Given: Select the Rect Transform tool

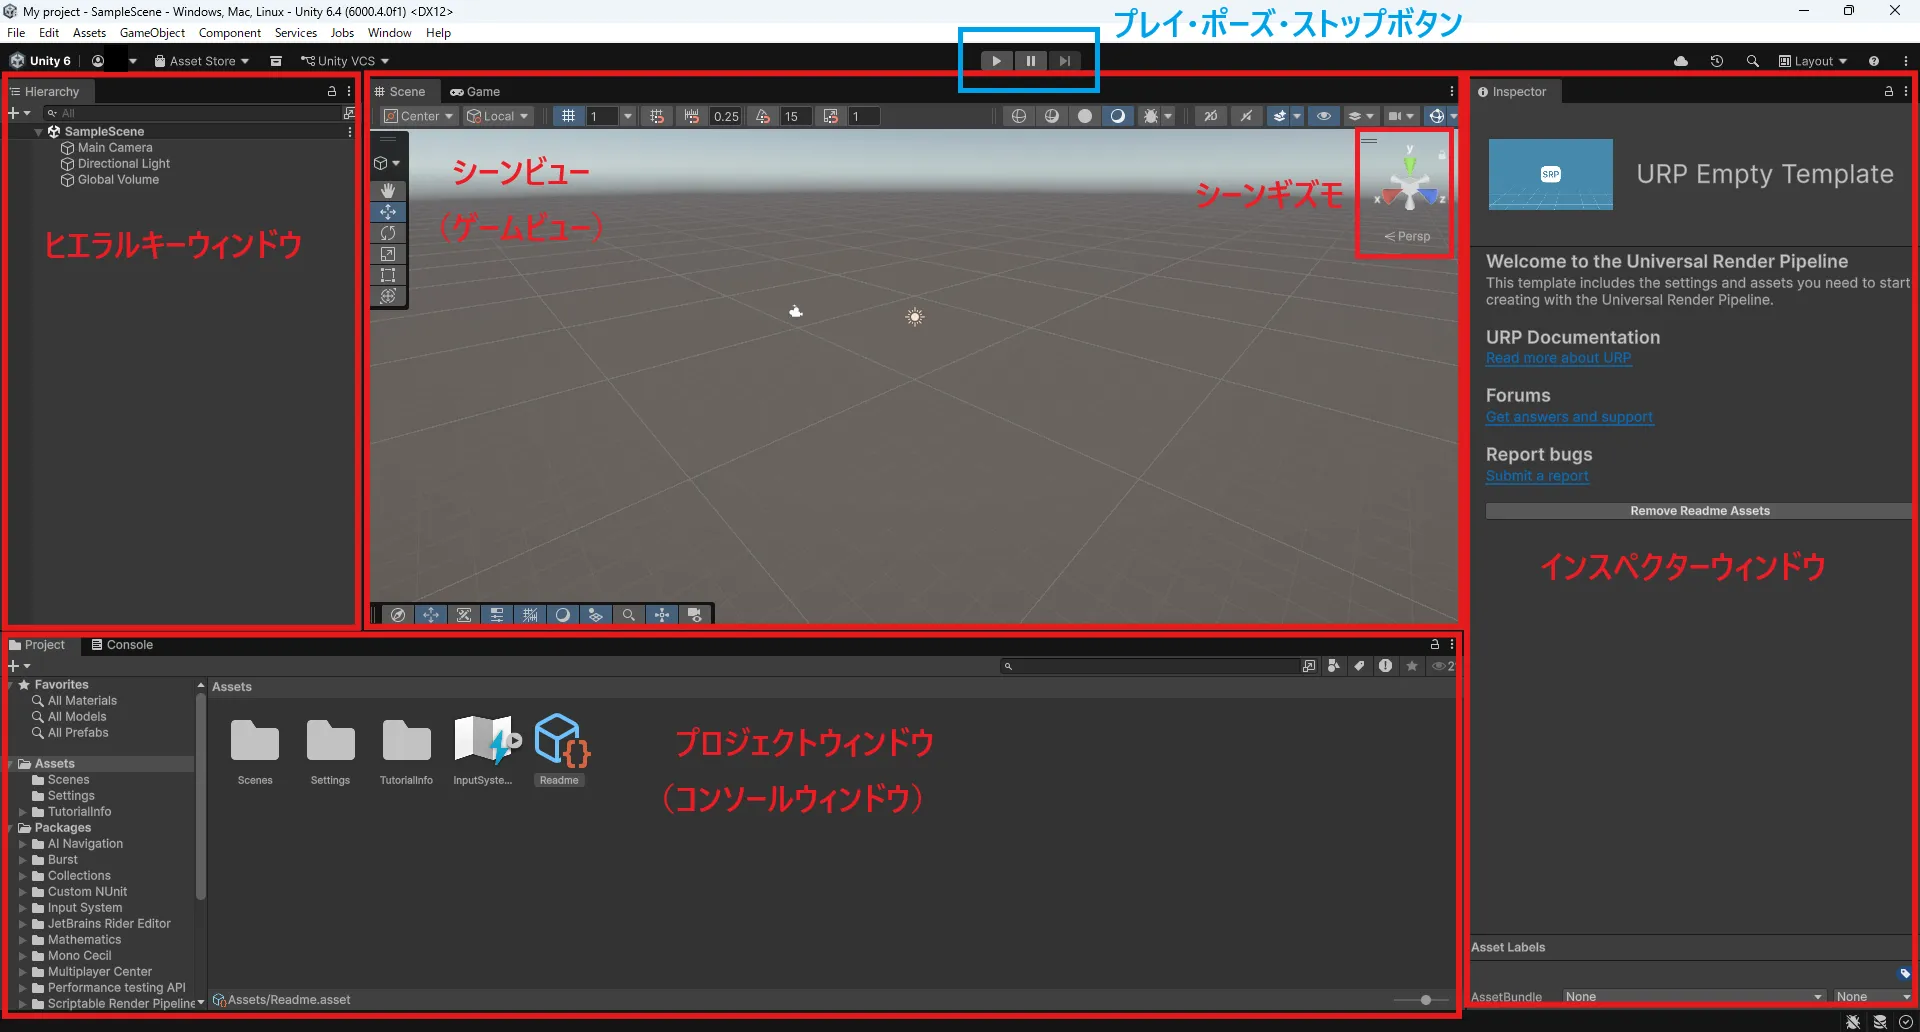Looking at the screenshot, I should pos(388,275).
